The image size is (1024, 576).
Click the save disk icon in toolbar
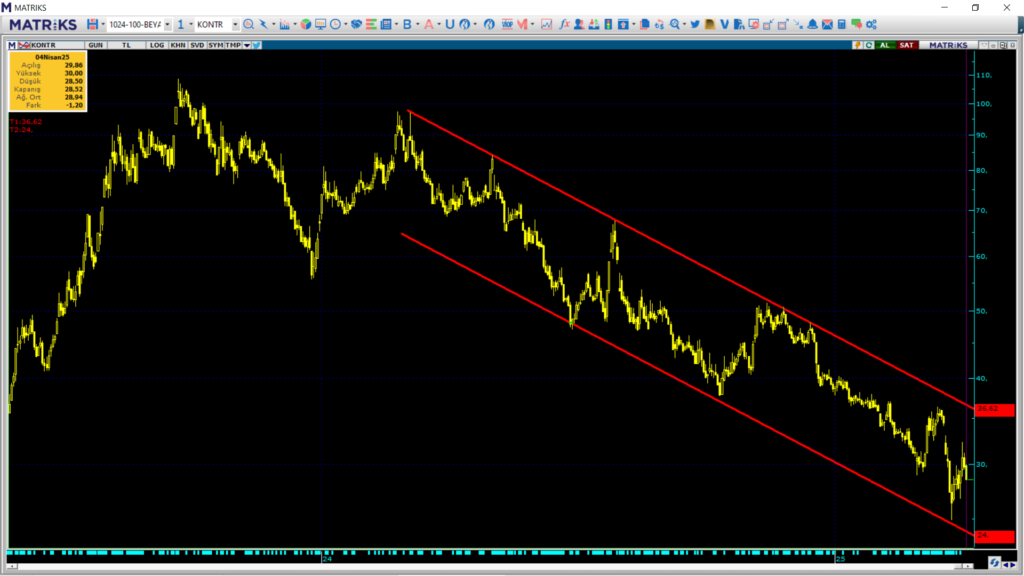tap(92, 24)
